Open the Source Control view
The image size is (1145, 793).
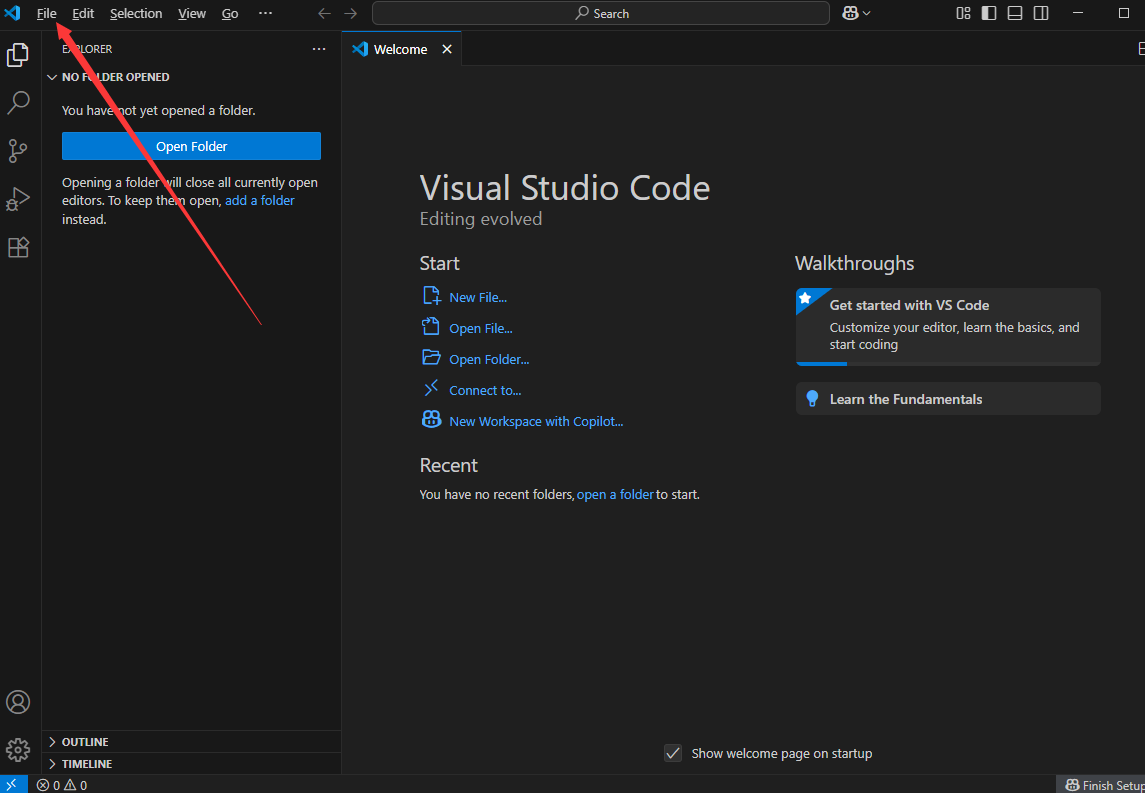pos(18,151)
